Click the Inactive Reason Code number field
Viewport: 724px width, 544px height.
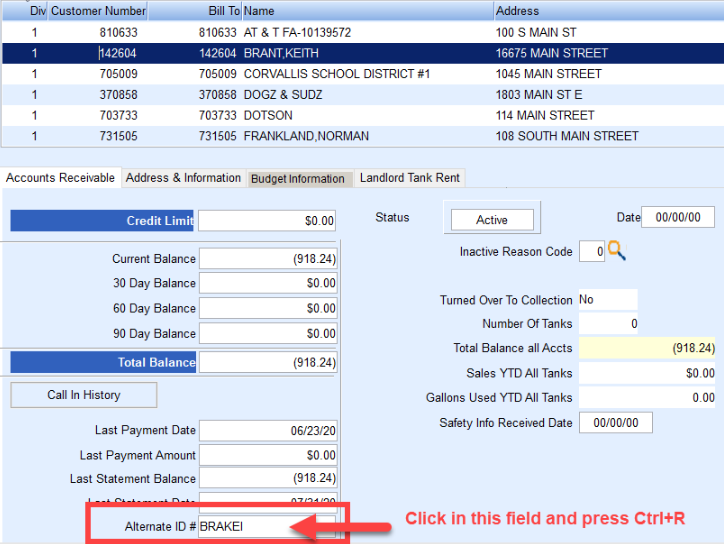click(x=592, y=252)
